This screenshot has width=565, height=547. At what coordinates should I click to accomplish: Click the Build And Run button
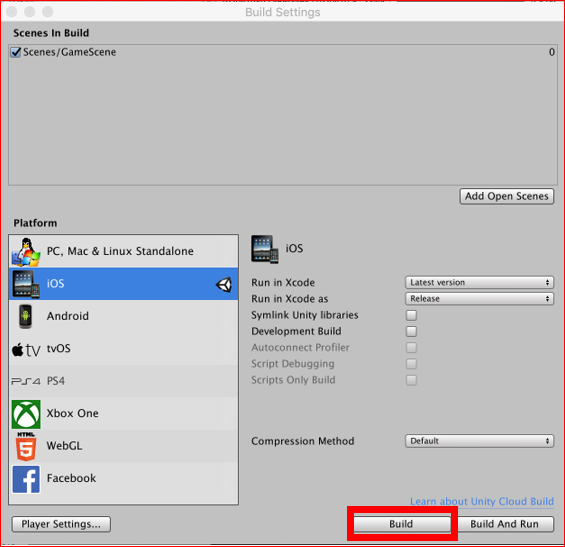504,524
